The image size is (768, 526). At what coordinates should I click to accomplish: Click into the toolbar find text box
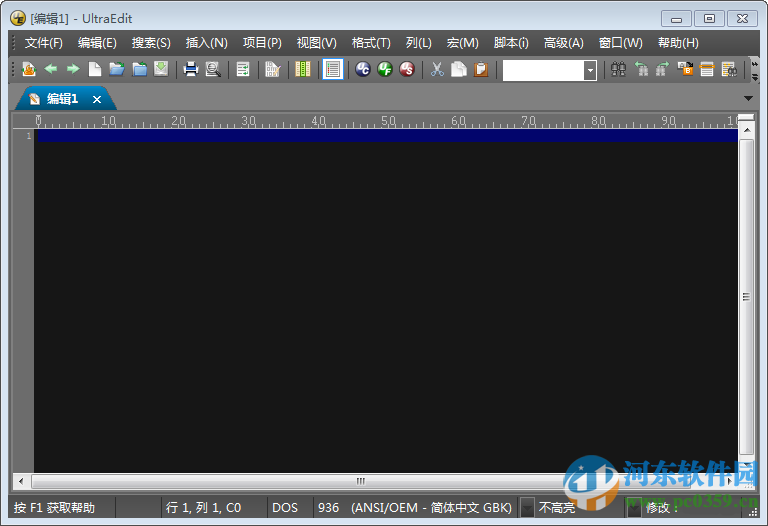coord(543,71)
